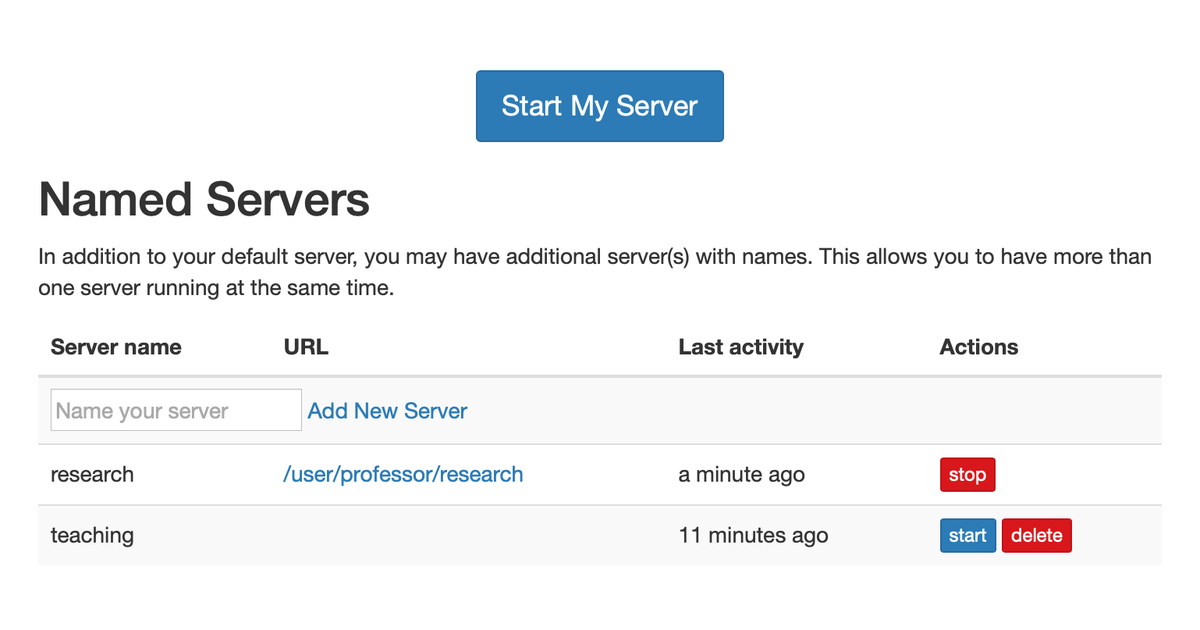This screenshot has width=1200, height=630.
Task: Click the '11 minutes ago' activity text
Action: pyautogui.click(x=753, y=535)
